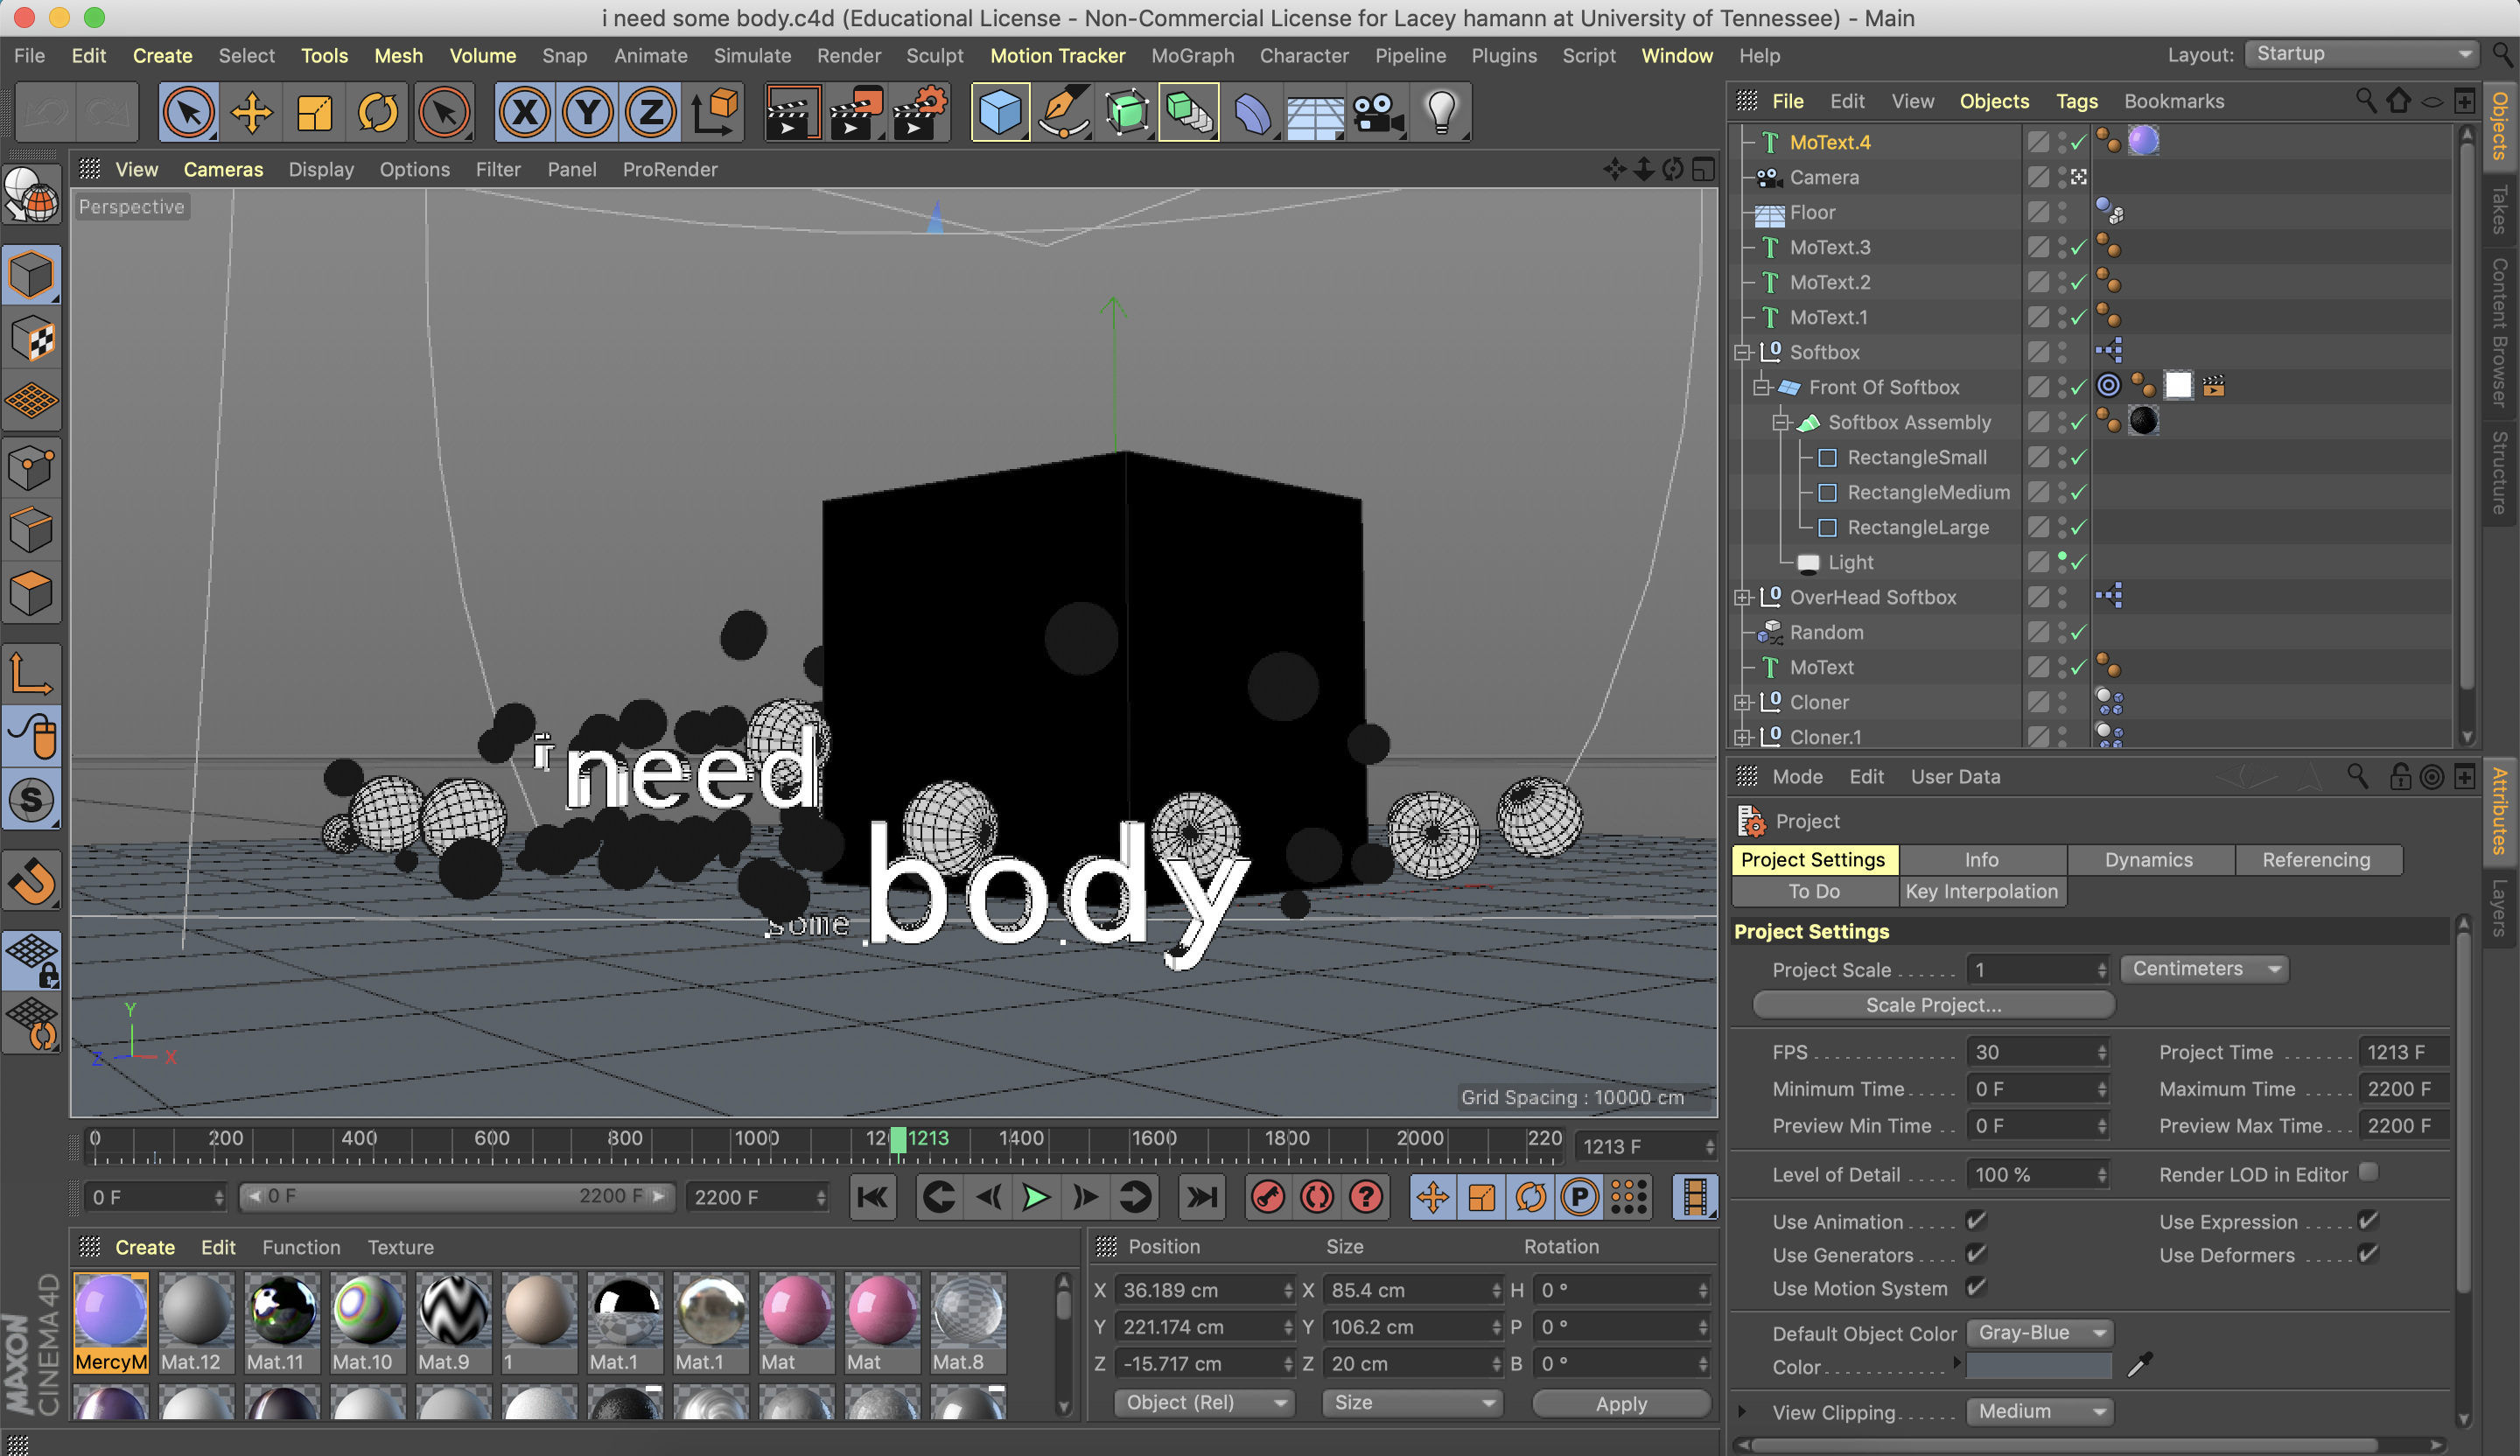The image size is (2520, 1456).
Task: Open Default Object Color Gray-Blue dropdown
Action: pos(2040,1333)
